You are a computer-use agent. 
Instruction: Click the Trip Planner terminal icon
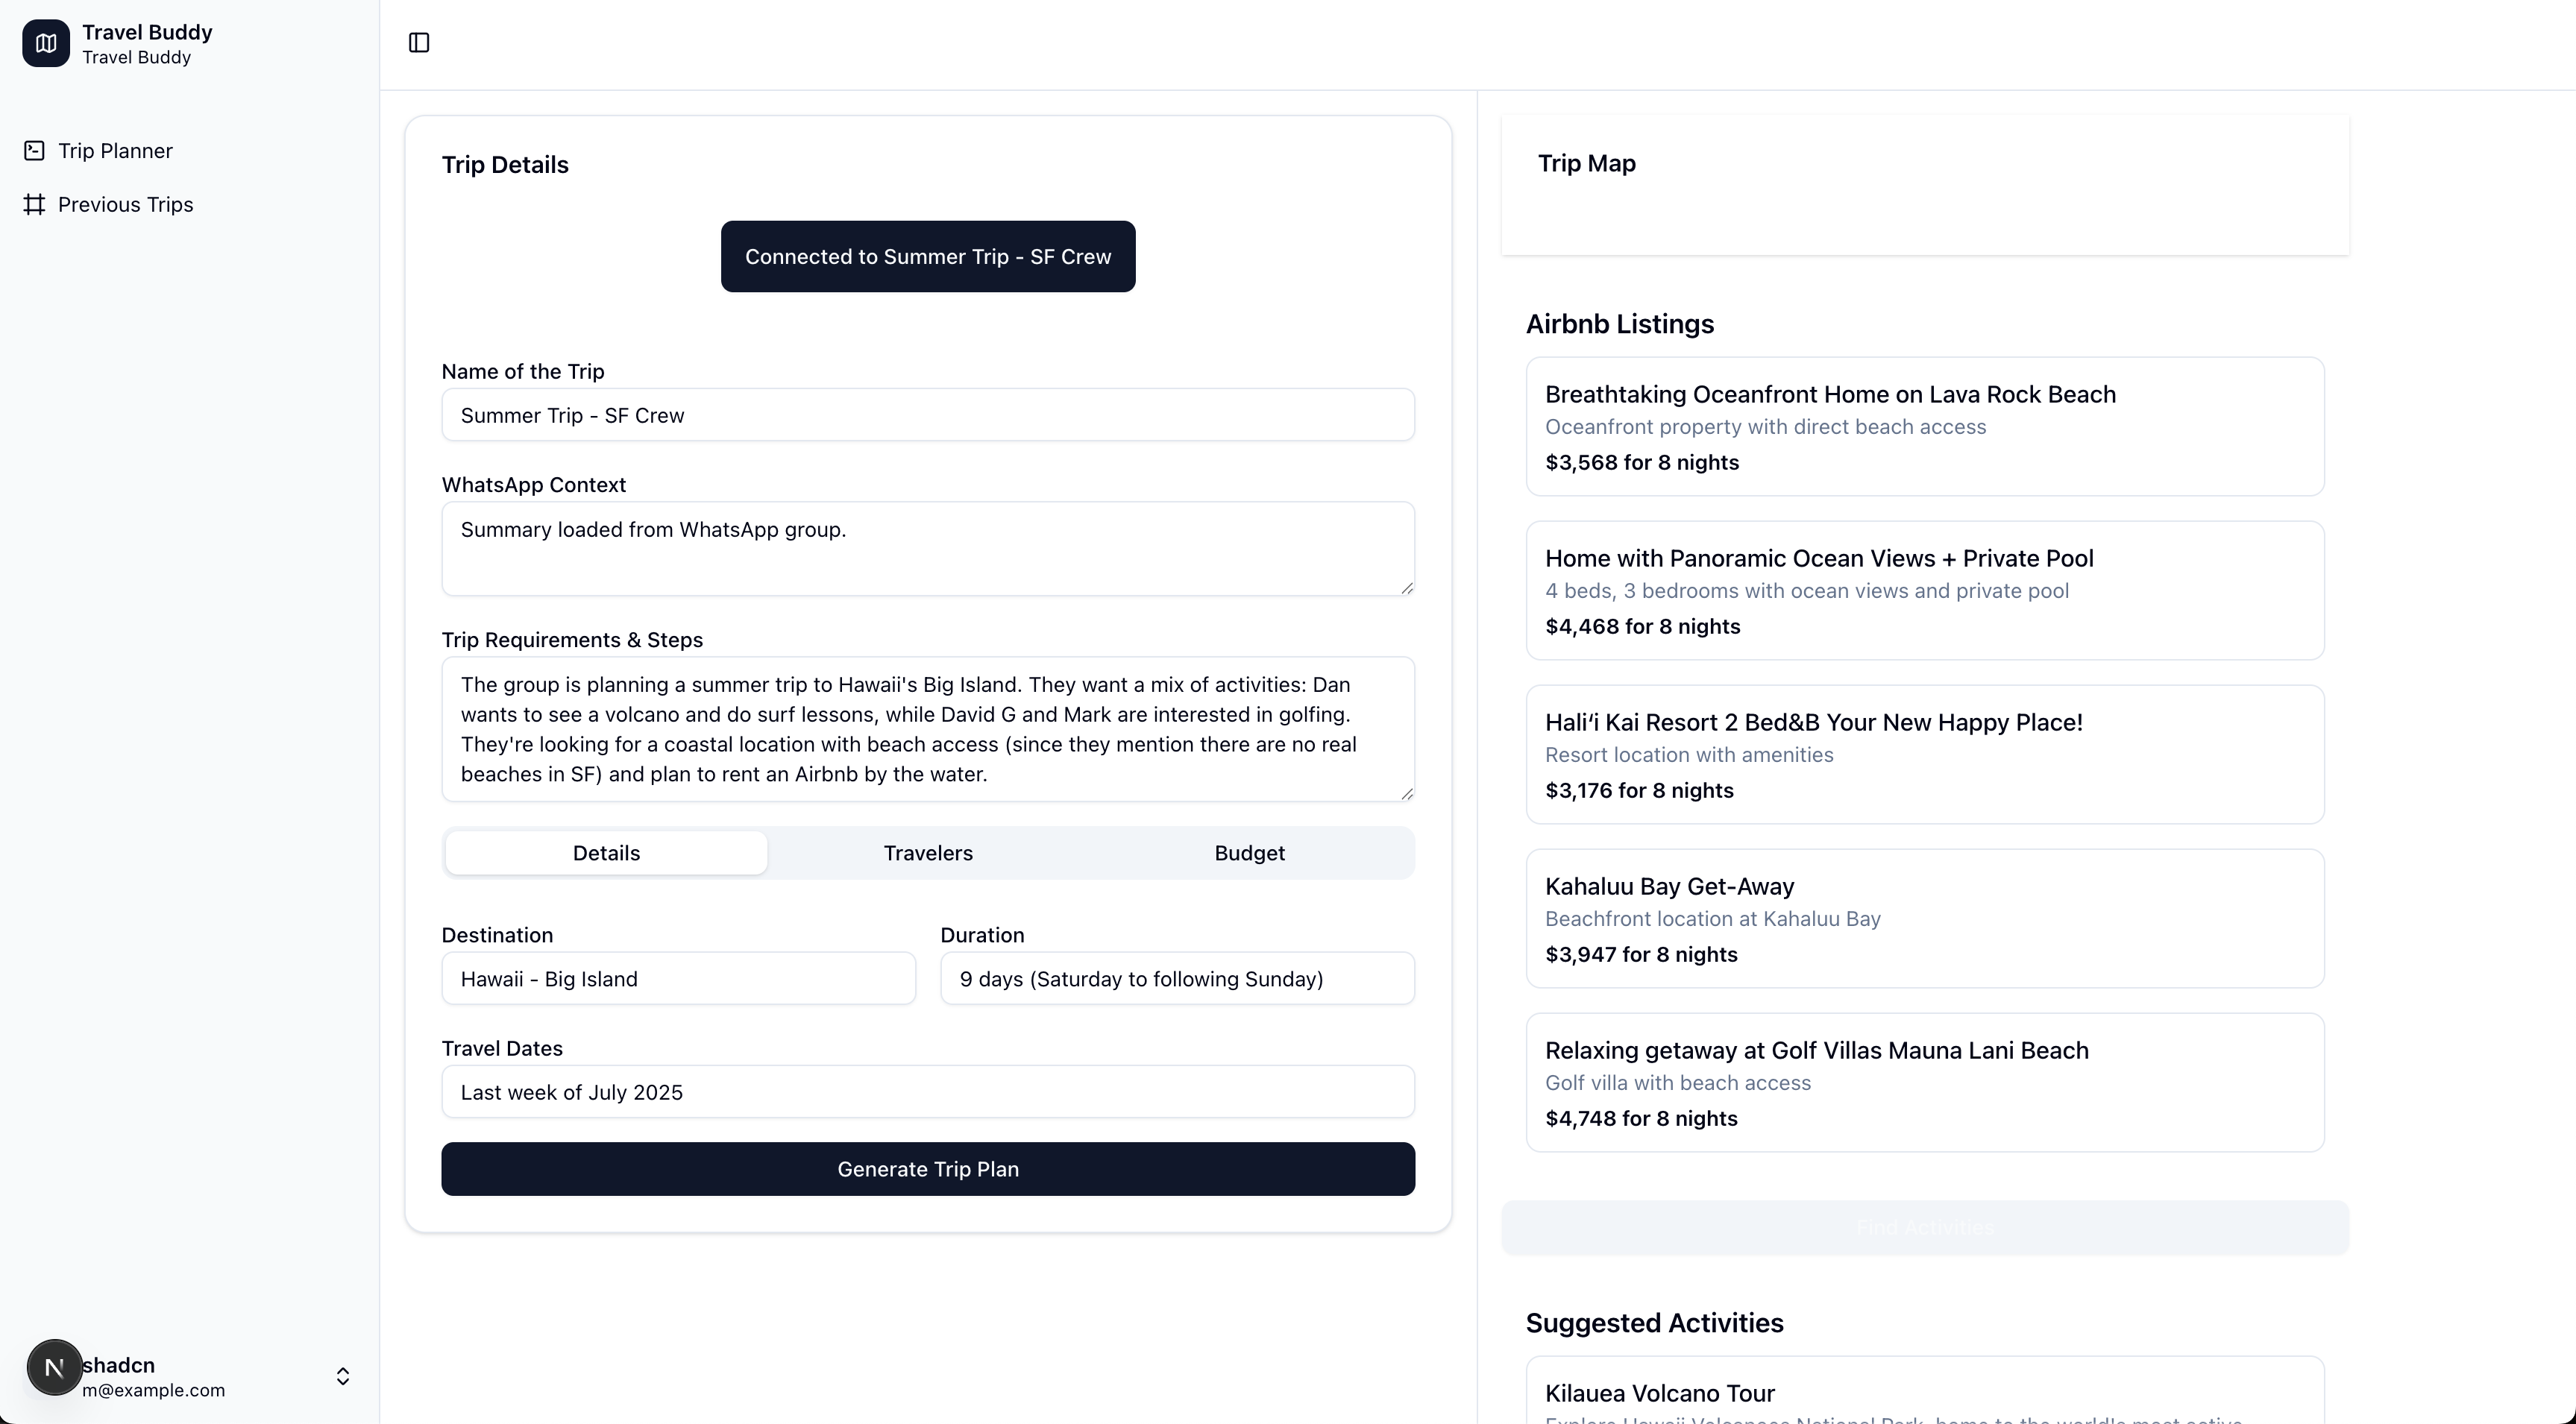34,150
